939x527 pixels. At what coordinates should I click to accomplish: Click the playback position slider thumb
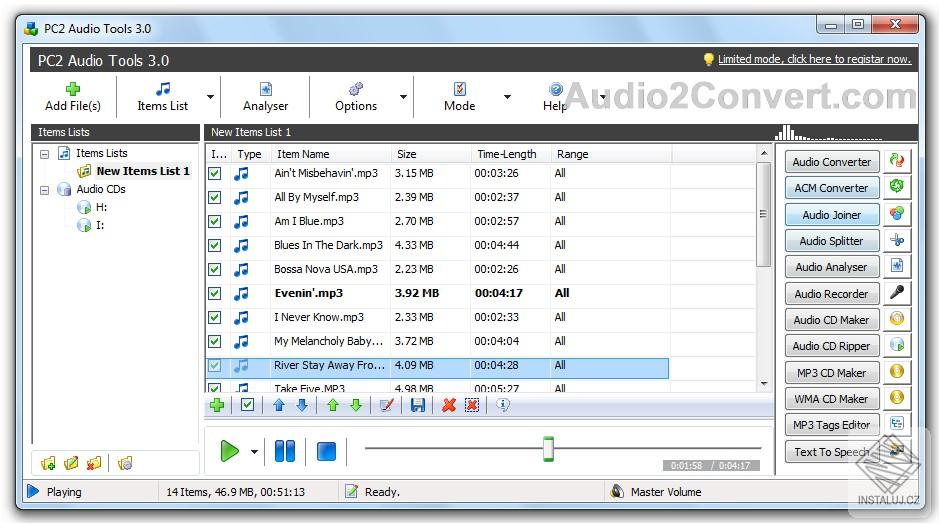pyautogui.click(x=548, y=449)
